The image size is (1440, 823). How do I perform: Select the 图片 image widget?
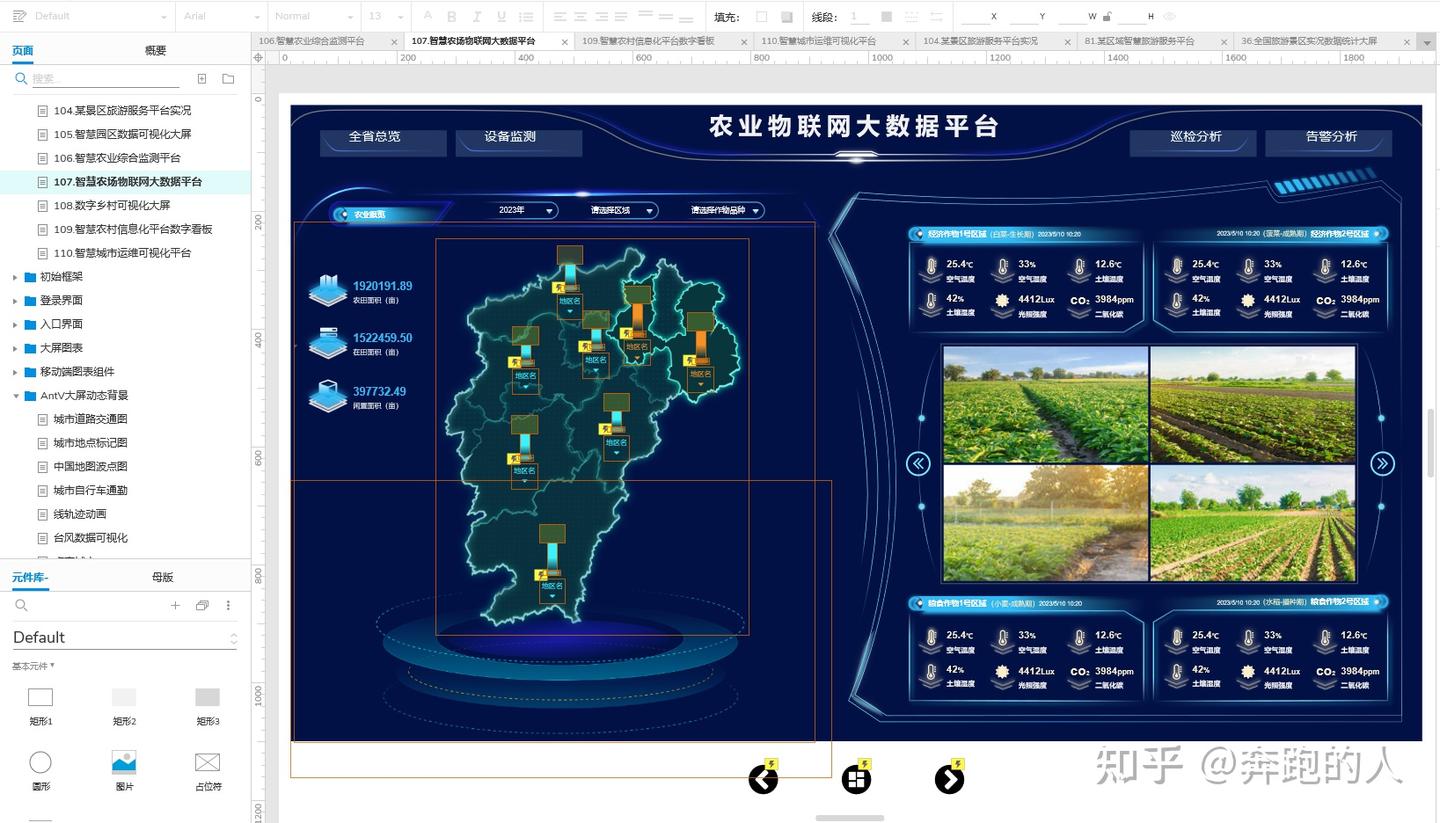point(124,764)
